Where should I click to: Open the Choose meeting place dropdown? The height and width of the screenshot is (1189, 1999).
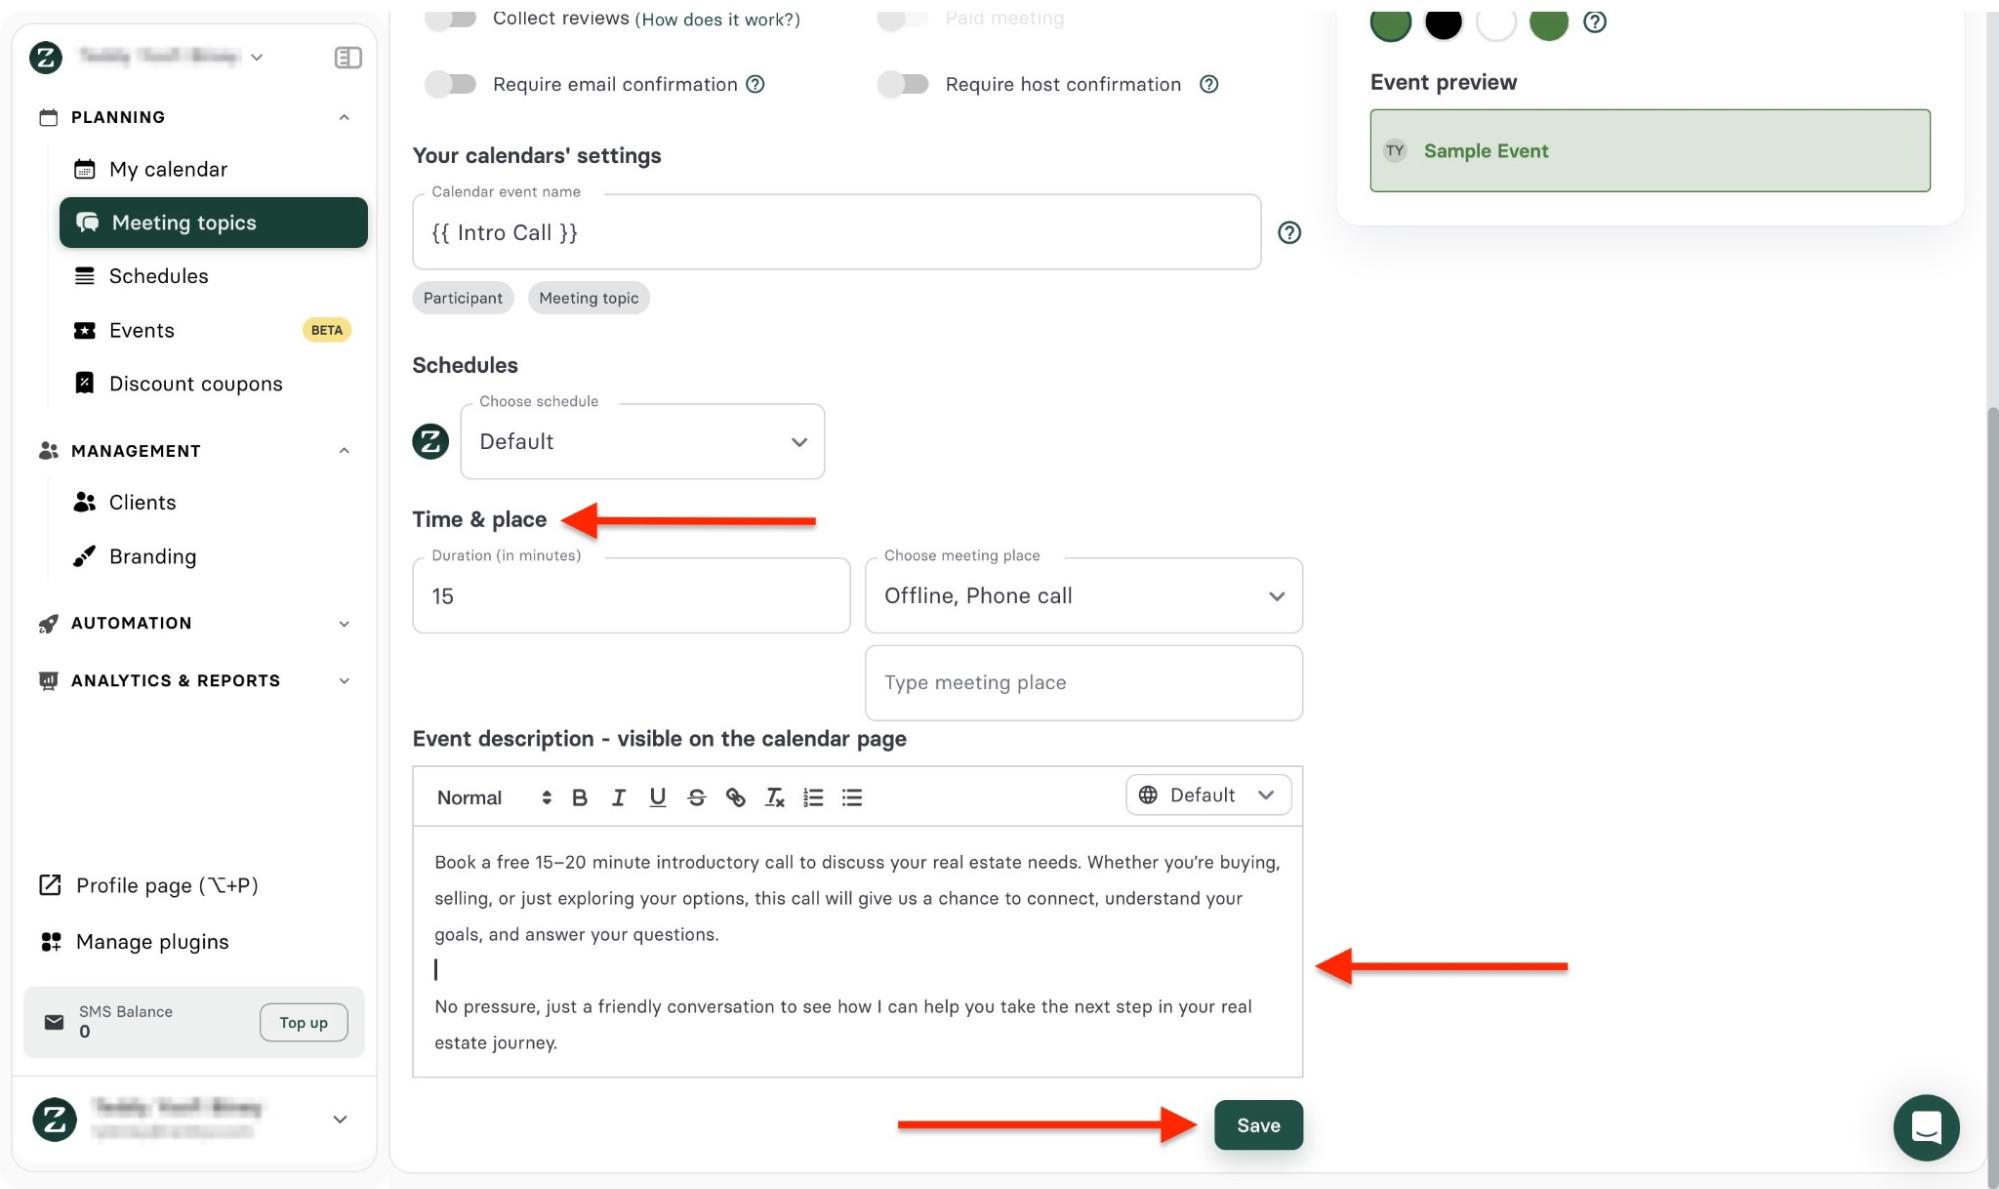pyautogui.click(x=1083, y=596)
